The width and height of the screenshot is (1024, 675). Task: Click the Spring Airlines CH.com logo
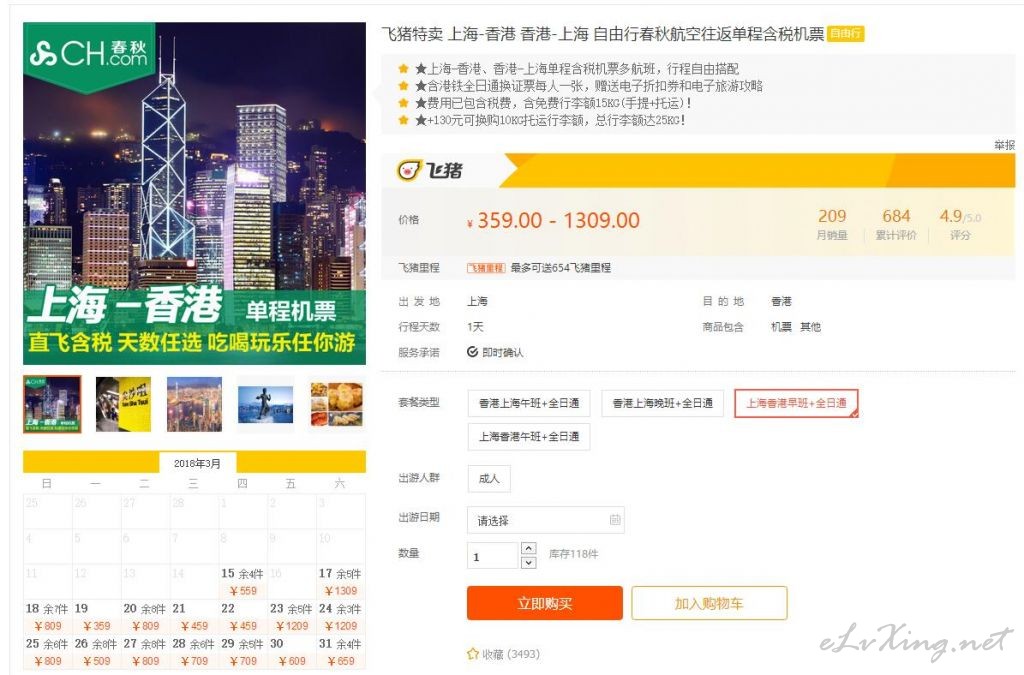click(89, 53)
